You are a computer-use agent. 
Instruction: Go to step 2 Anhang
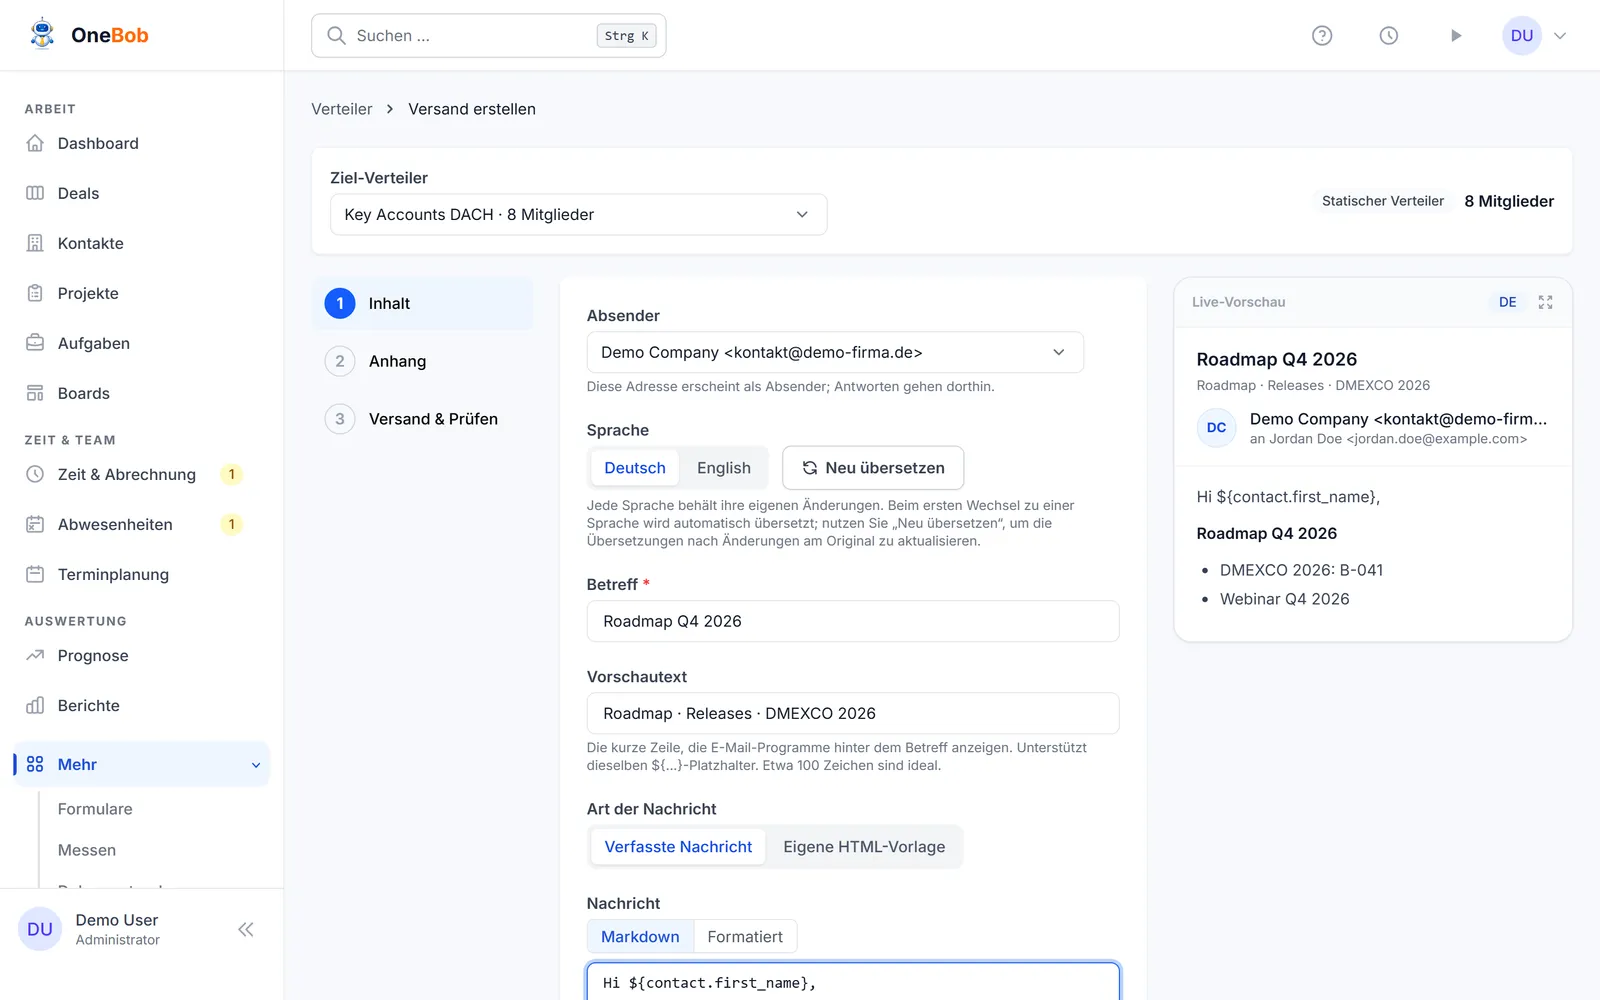pyautogui.click(x=423, y=361)
